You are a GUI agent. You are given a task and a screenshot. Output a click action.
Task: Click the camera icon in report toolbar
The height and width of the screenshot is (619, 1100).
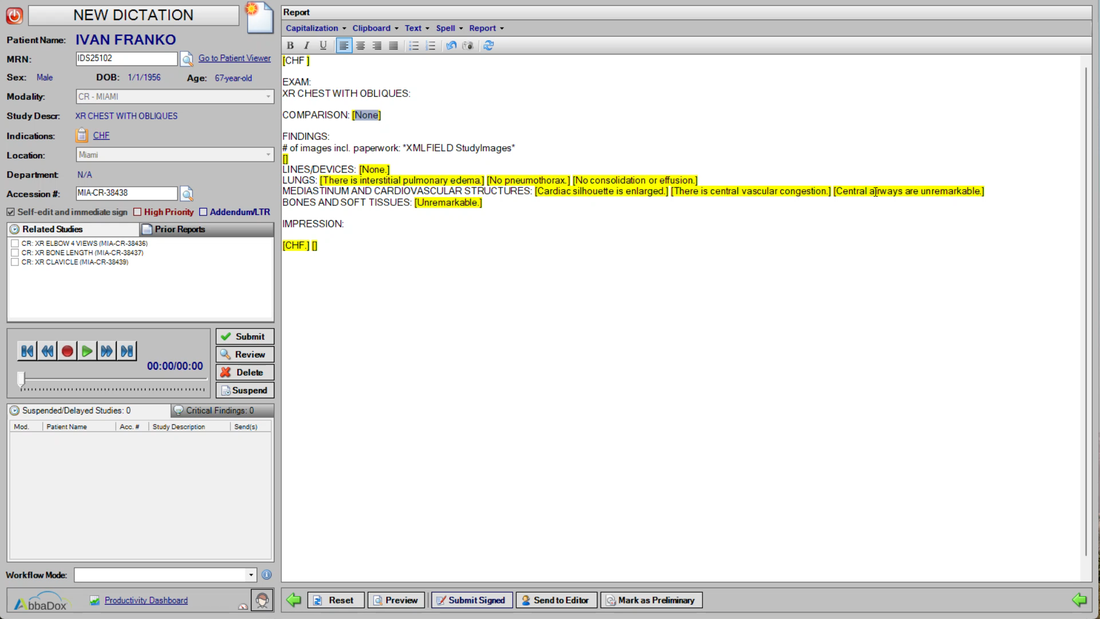coord(468,46)
